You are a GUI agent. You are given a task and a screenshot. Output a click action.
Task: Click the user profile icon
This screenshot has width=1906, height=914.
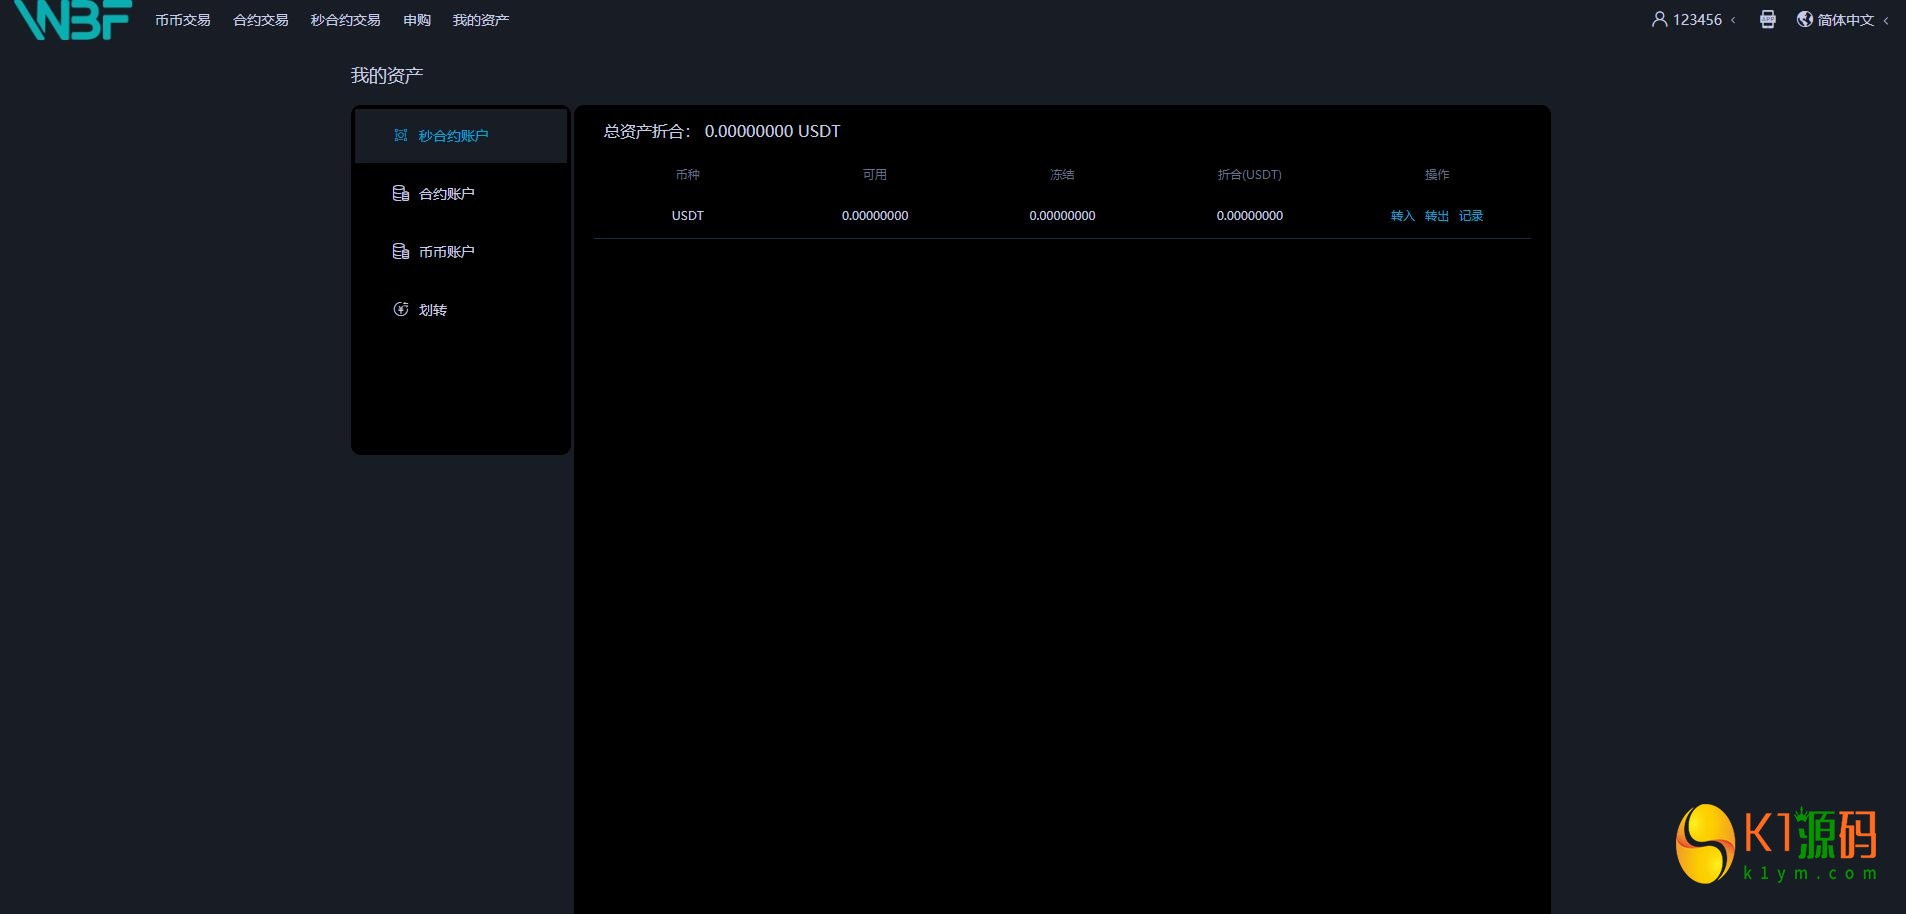[1659, 19]
